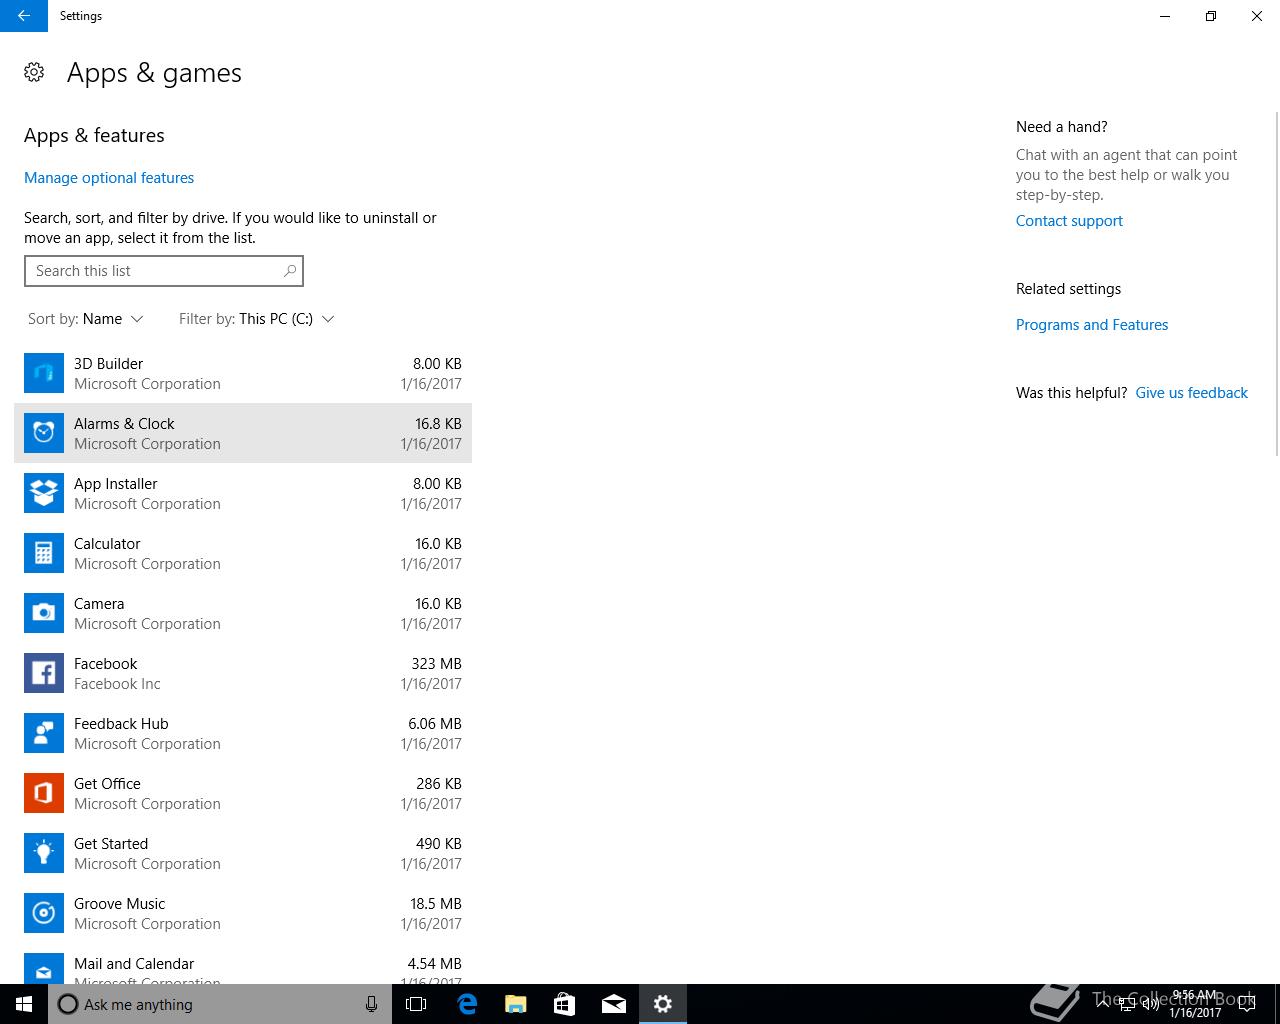The height and width of the screenshot is (1024, 1280).
Task: Click the Facebook Inc publisher text
Action: [117, 684]
